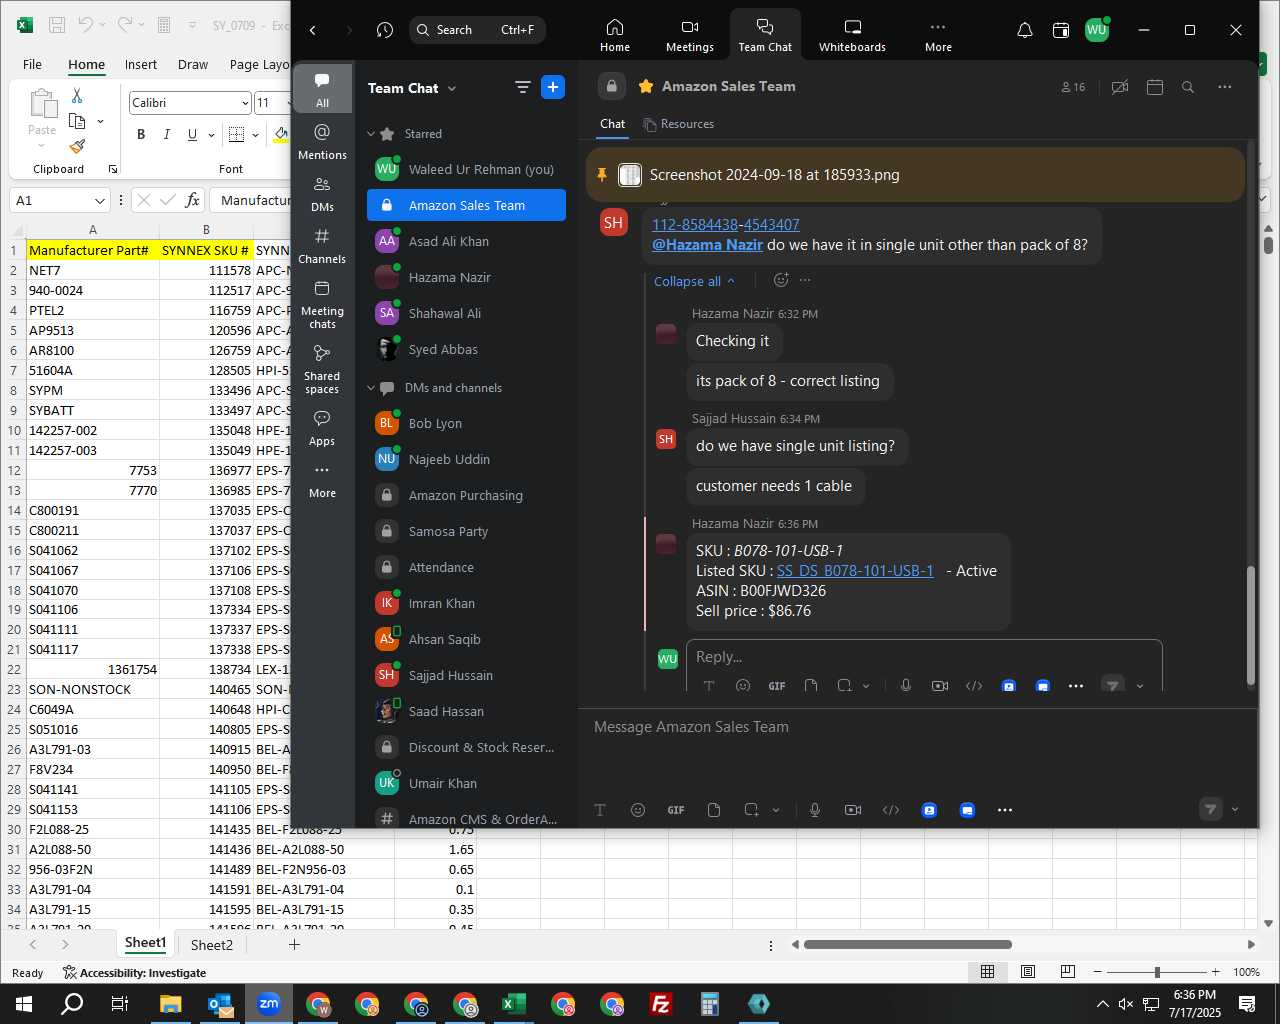Open Excel Name Box dropdown arrow

pyautogui.click(x=99, y=201)
